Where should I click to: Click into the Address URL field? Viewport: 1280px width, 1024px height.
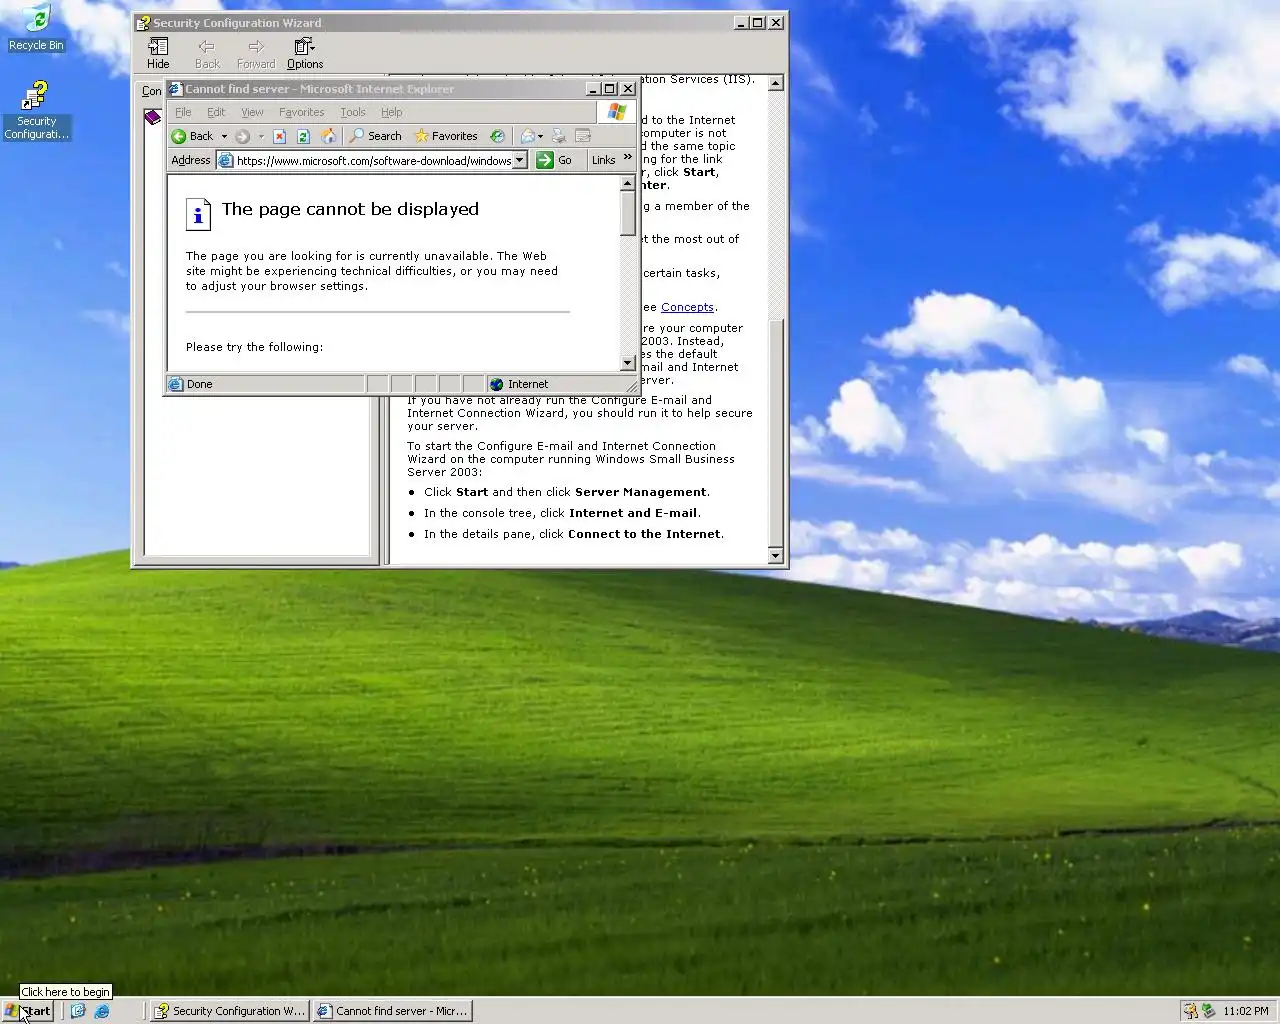[x=374, y=160]
